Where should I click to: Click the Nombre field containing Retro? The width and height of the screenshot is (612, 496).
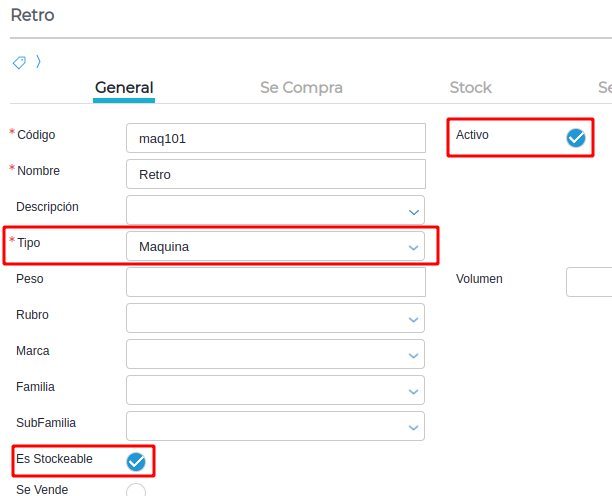pyautogui.click(x=275, y=174)
